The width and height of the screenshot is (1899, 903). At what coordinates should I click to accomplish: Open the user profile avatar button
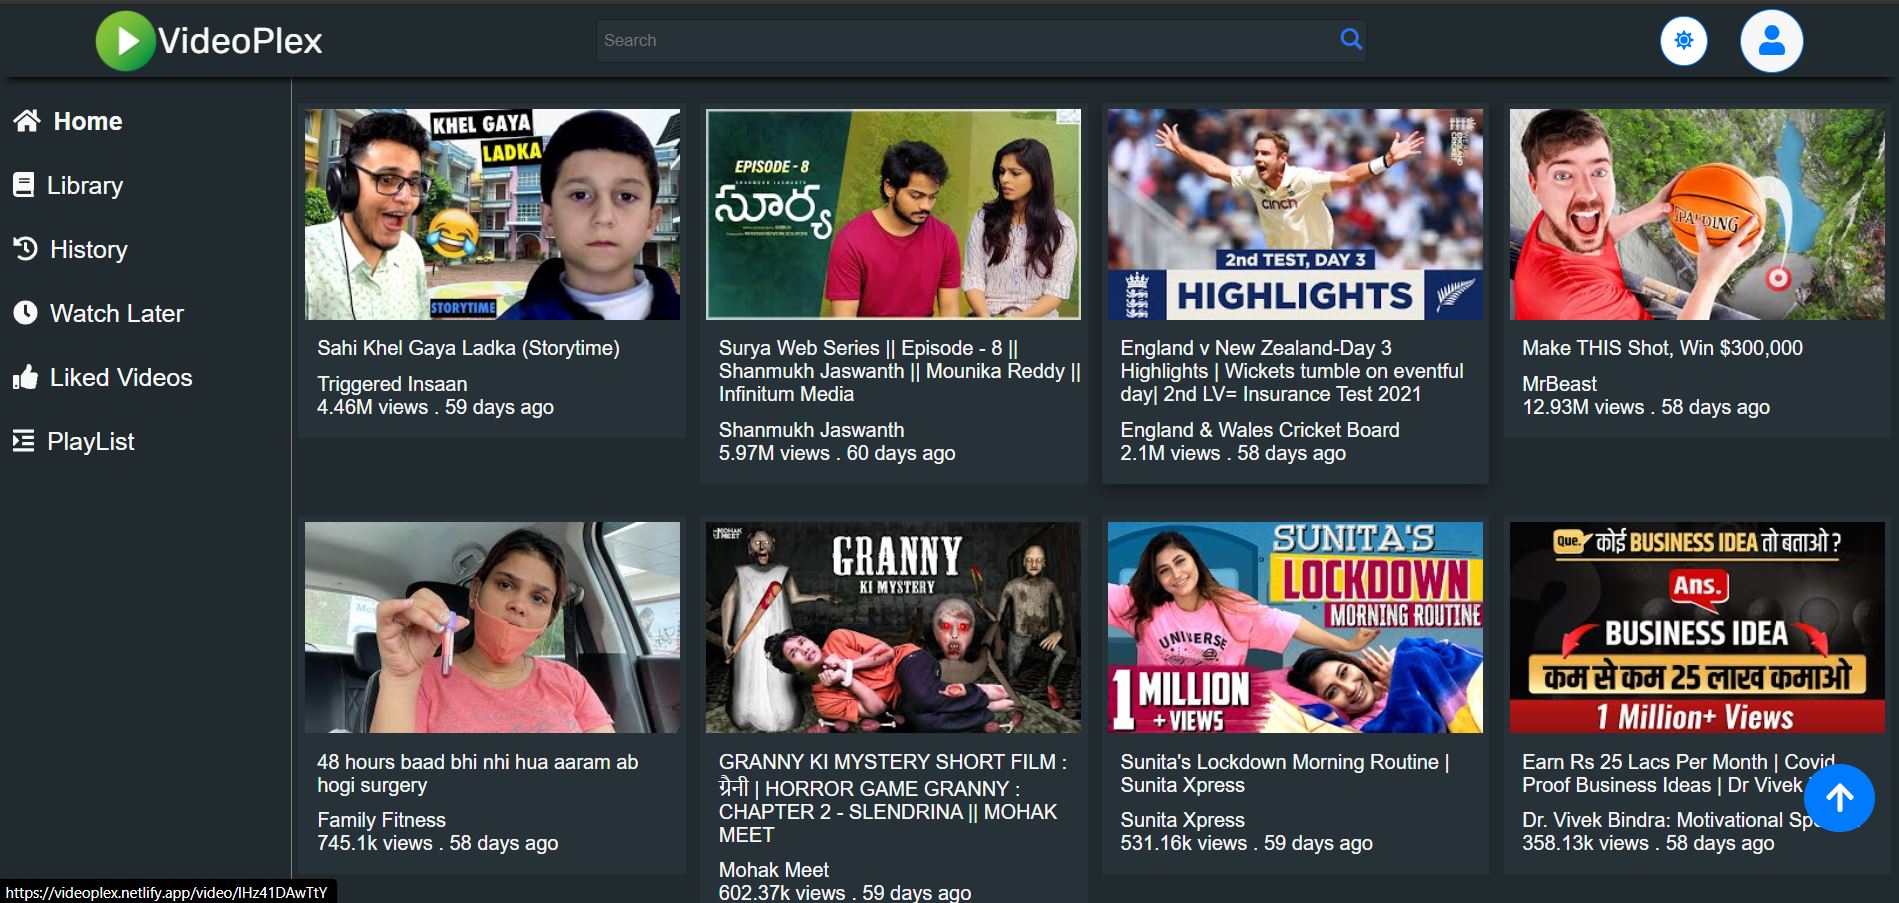click(x=1771, y=41)
